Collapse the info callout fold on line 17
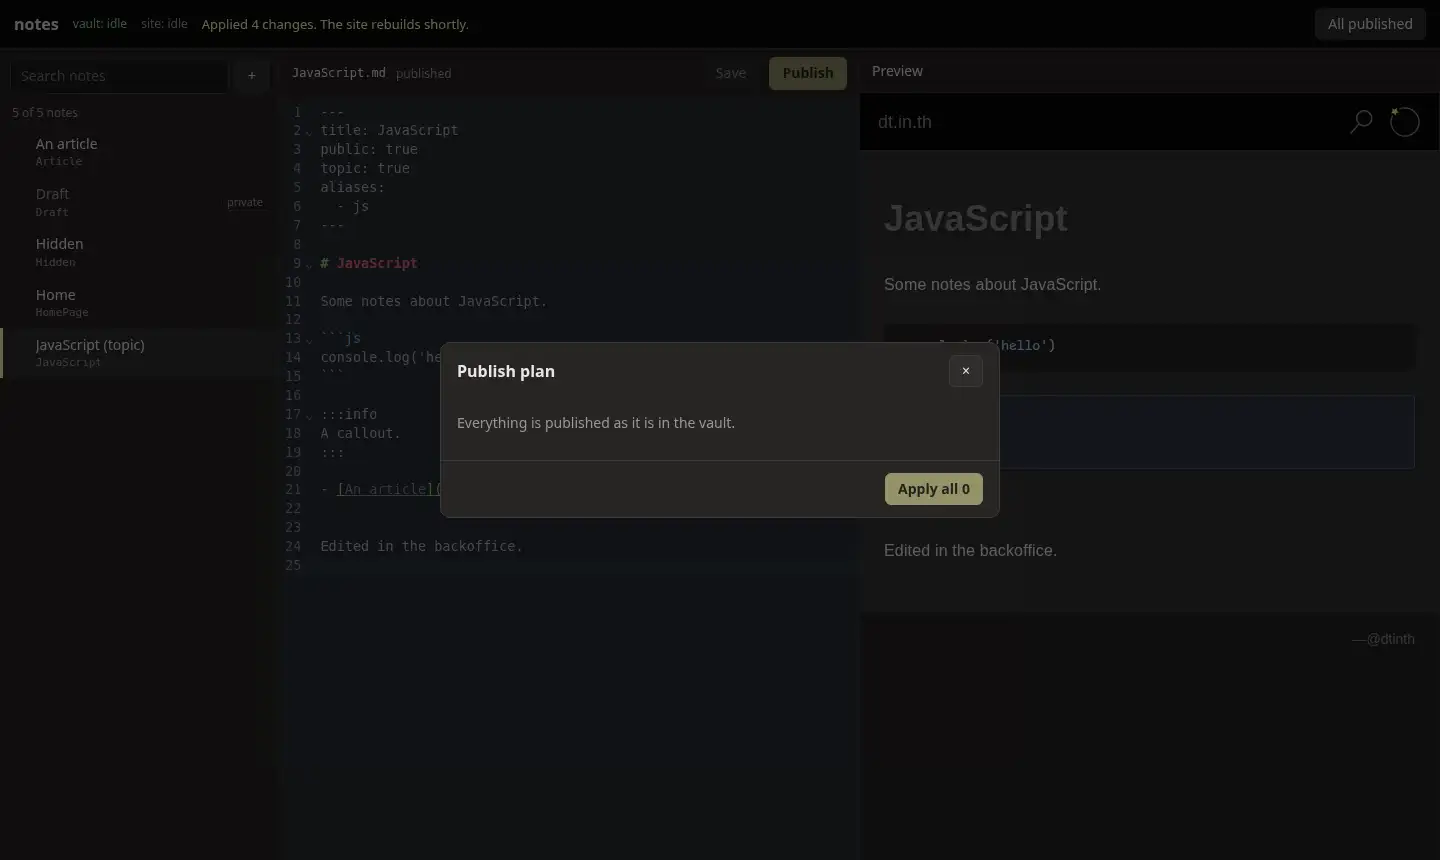This screenshot has height=860, width=1440. pos(309,415)
